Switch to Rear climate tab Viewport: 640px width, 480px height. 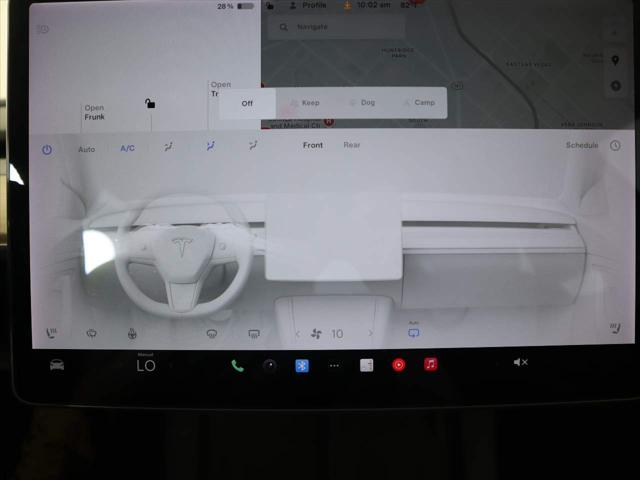pos(352,145)
